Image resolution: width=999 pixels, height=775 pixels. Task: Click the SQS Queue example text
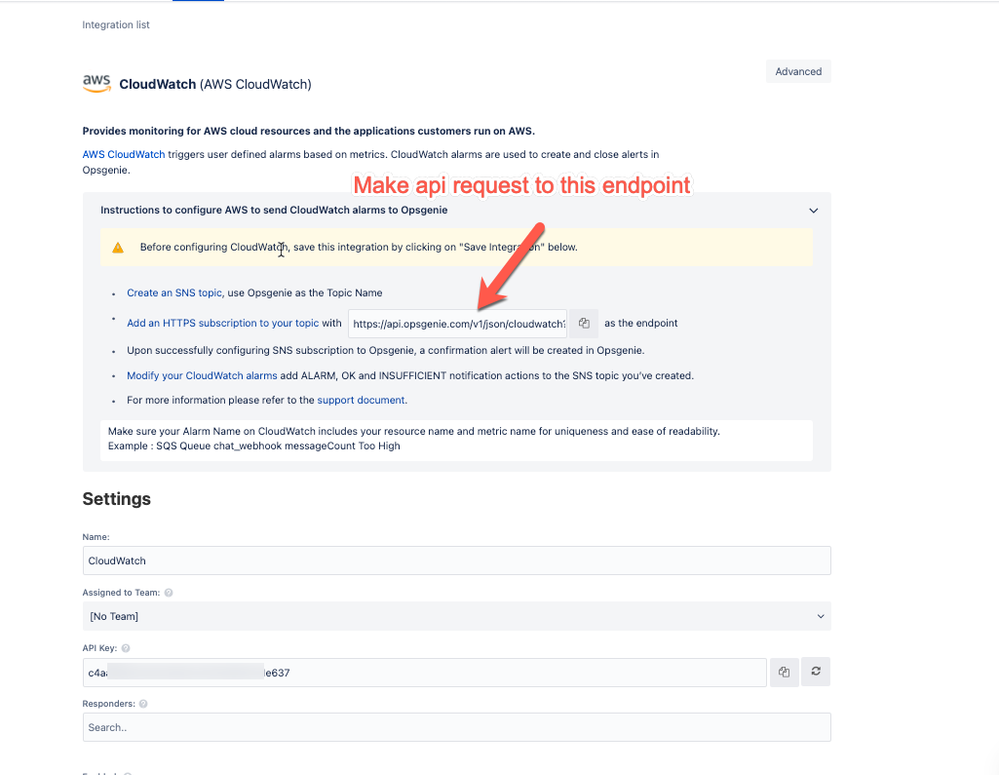coord(254,446)
